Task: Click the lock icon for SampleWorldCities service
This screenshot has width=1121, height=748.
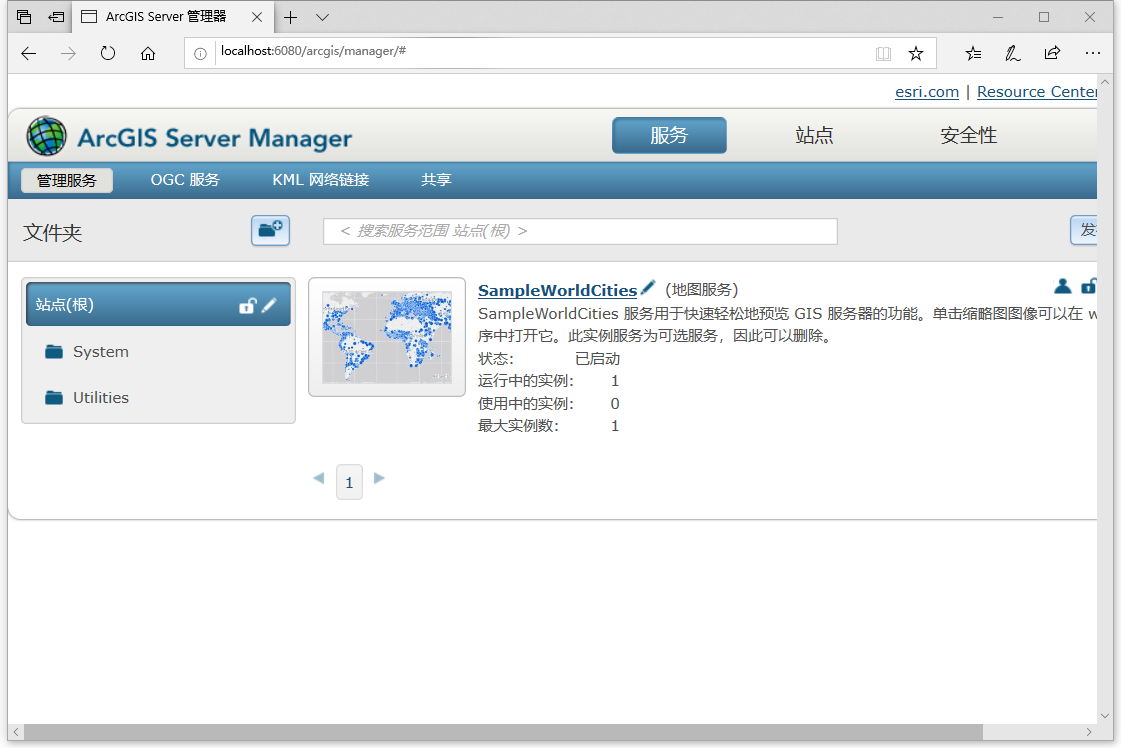Action: coord(1089,286)
